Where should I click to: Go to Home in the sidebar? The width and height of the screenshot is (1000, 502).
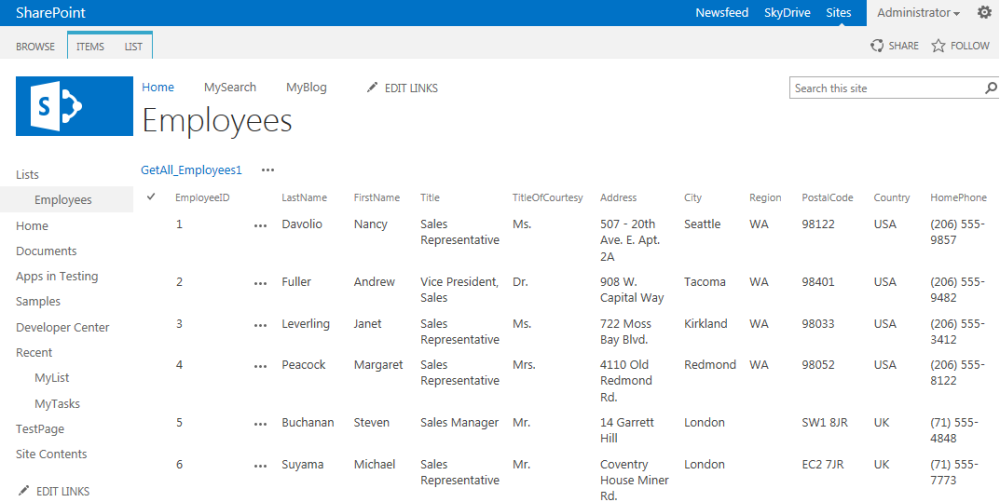(32, 226)
